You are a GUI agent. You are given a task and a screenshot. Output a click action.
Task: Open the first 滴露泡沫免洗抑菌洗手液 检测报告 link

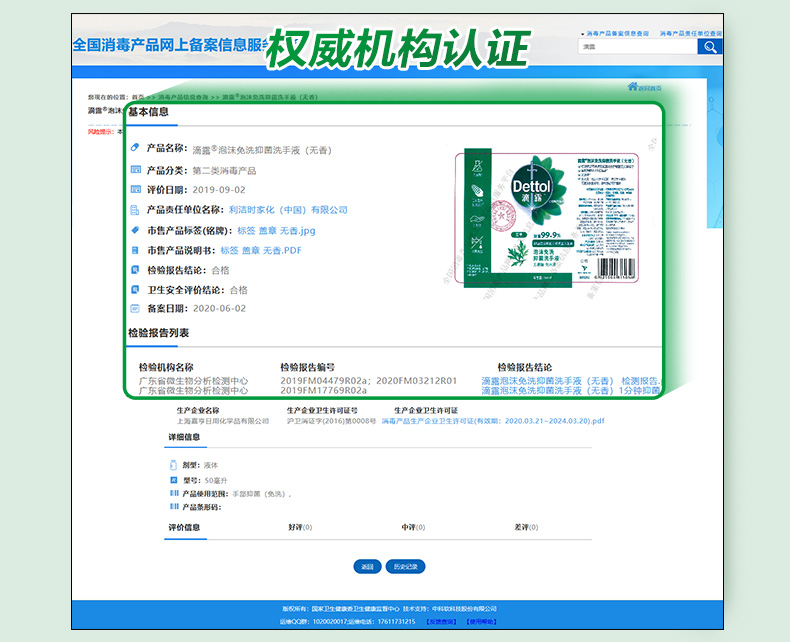571,381
